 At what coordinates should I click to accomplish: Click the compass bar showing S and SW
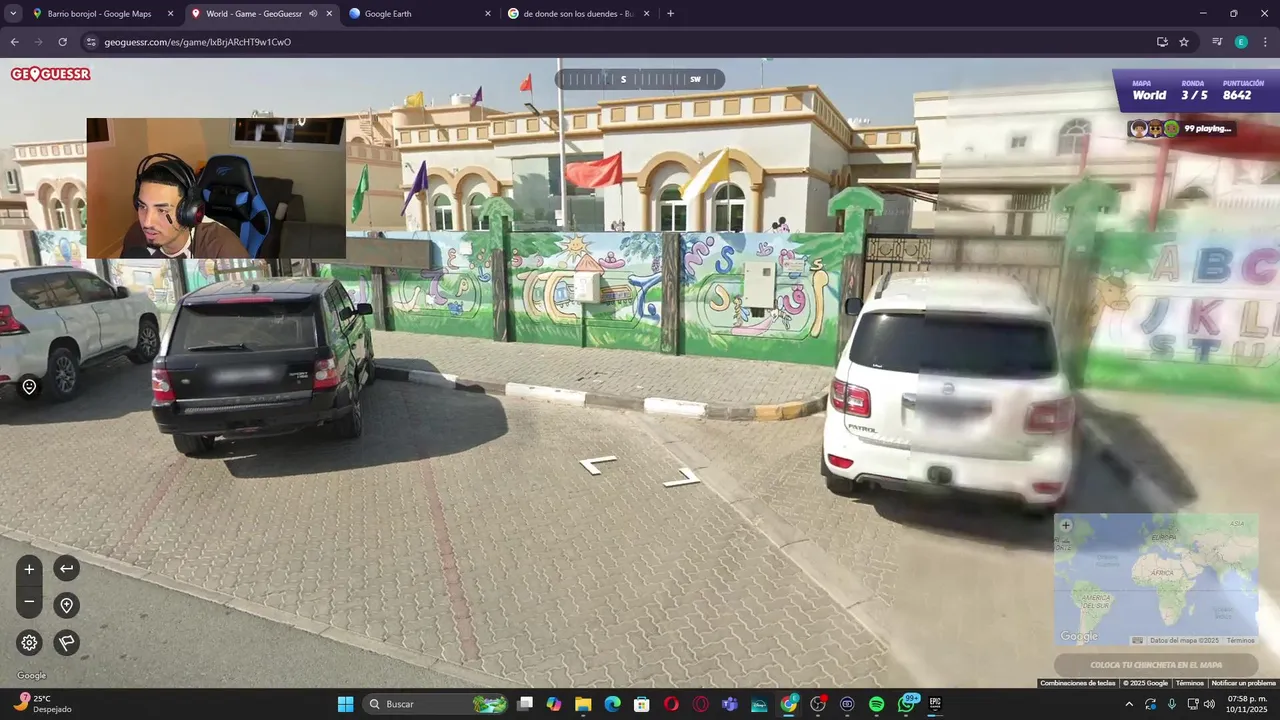(640, 79)
